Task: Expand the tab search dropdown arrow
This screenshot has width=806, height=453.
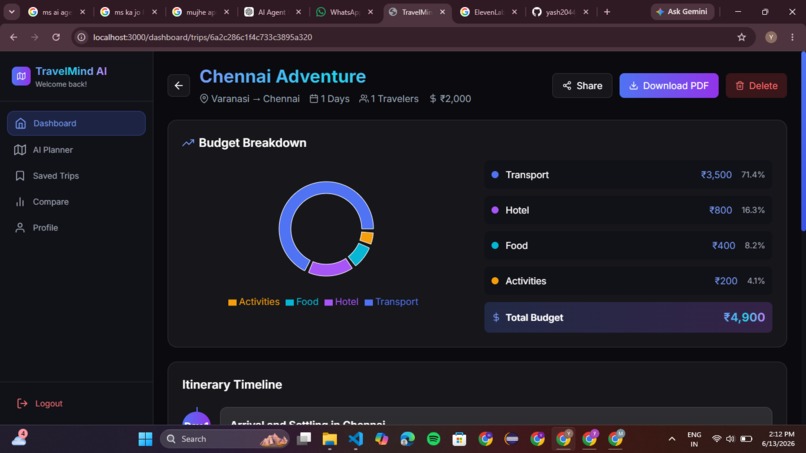Action: tap(11, 12)
